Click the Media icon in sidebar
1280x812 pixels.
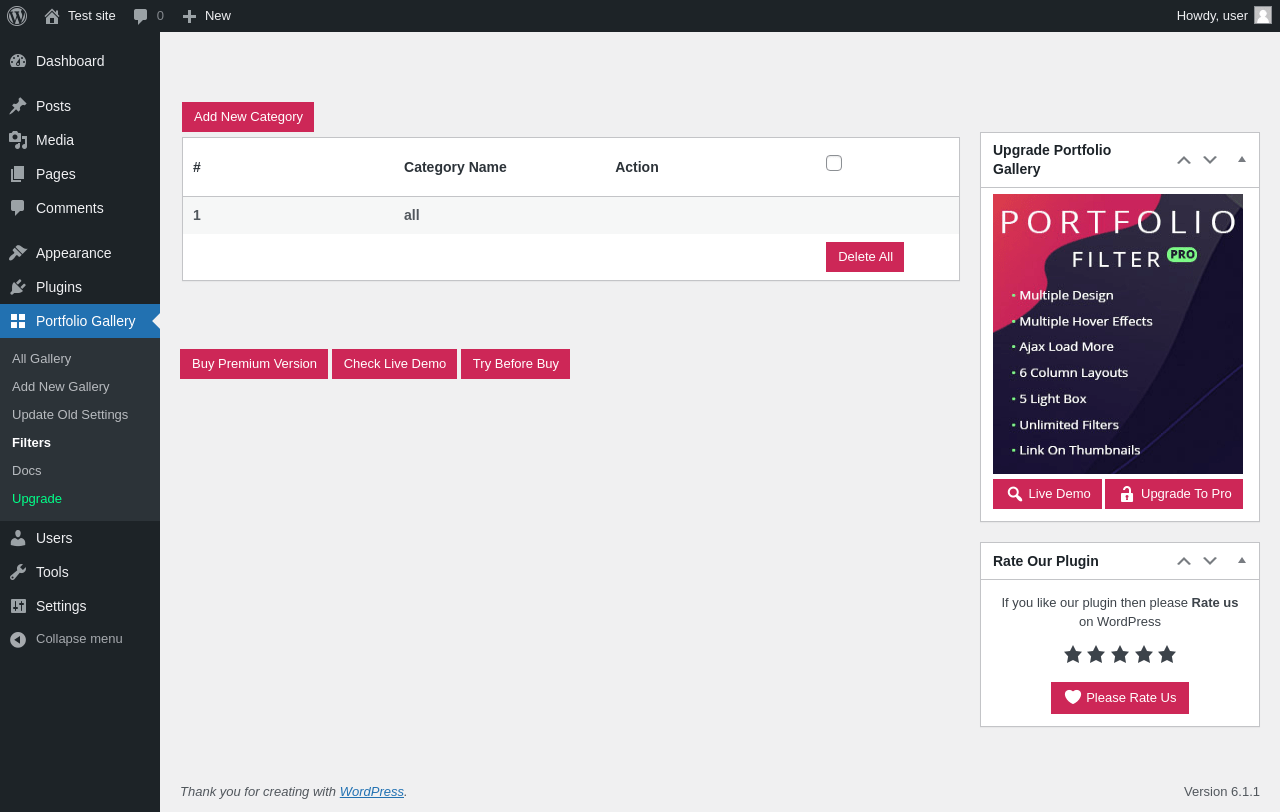click(18, 140)
